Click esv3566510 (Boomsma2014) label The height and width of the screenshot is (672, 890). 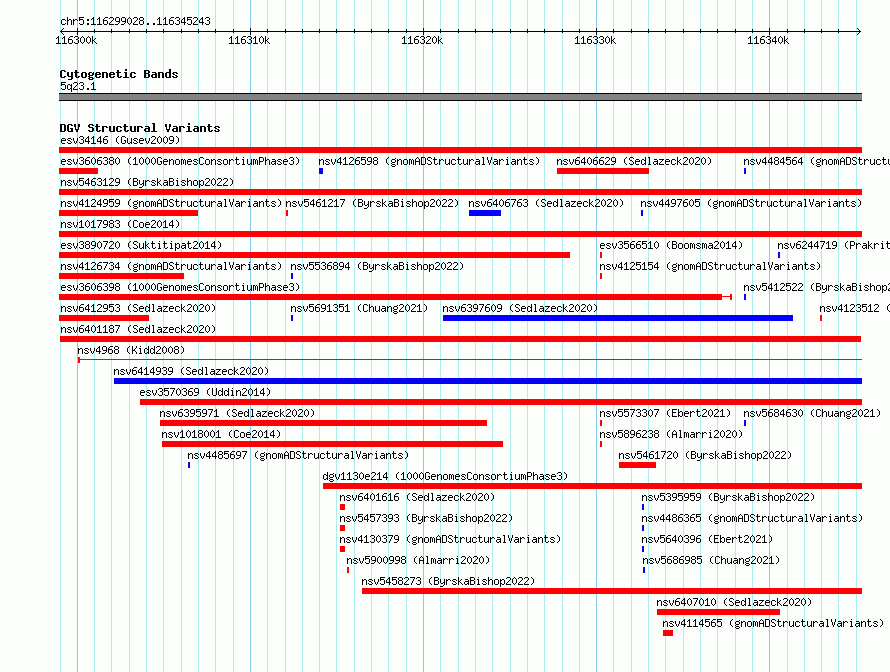671,245
